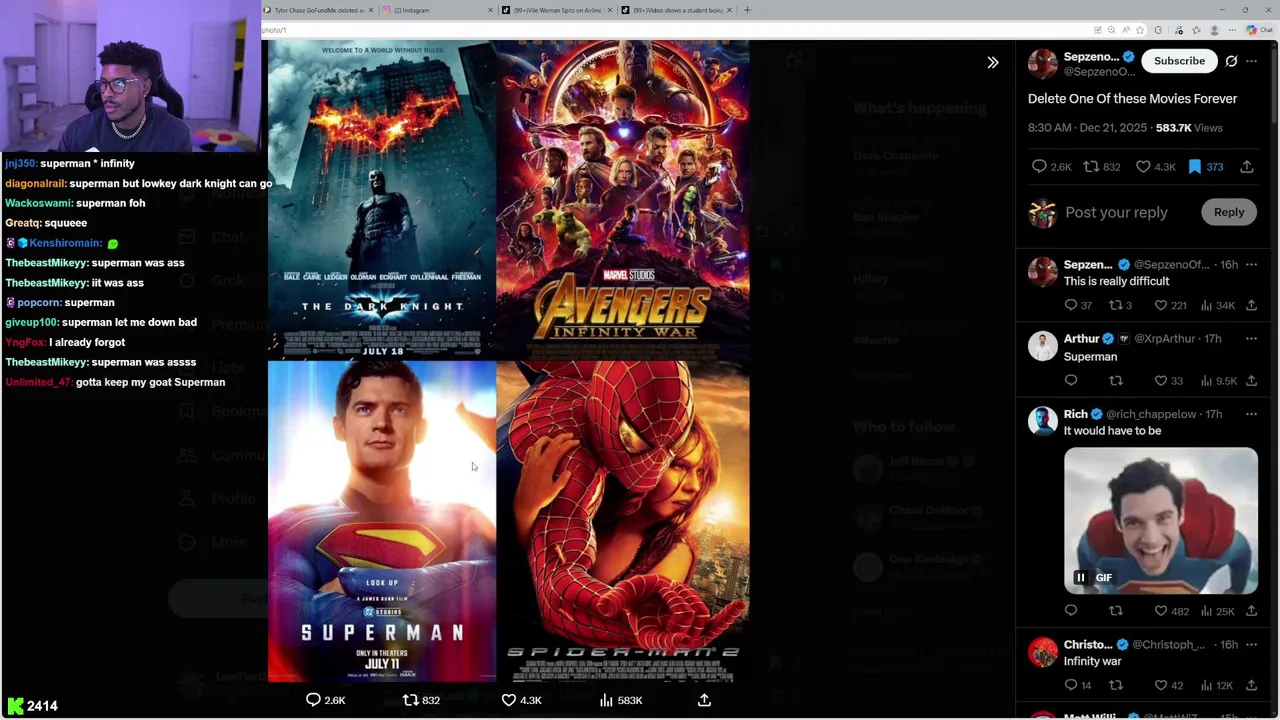Toggle the bookmark showing 373
The width and height of the screenshot is (1280, 720).
point(1205,167)
